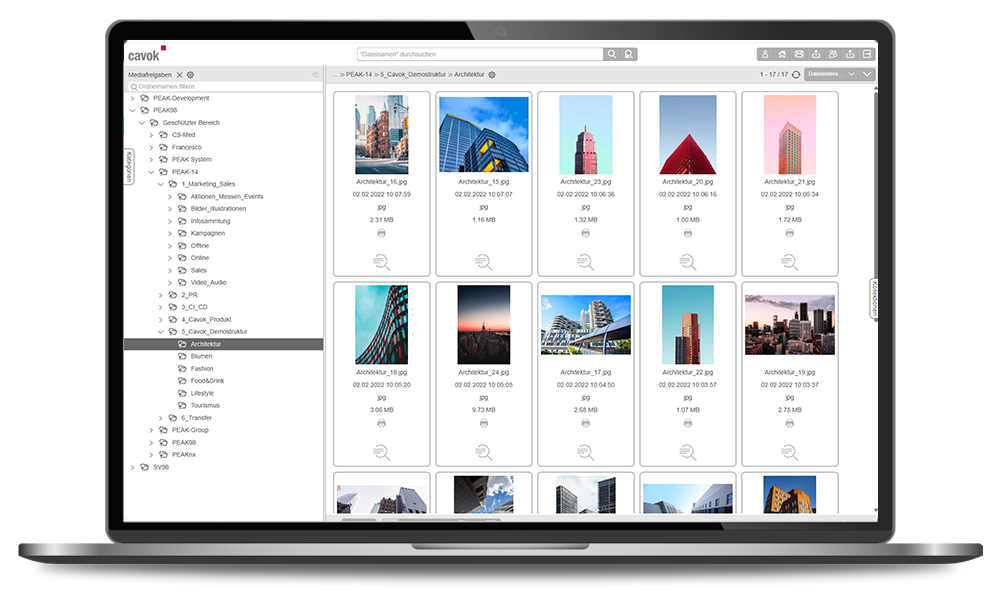Select the Tourismus folder
The height and width of the screenshot is (605, 1000).
tap(205, 405)
